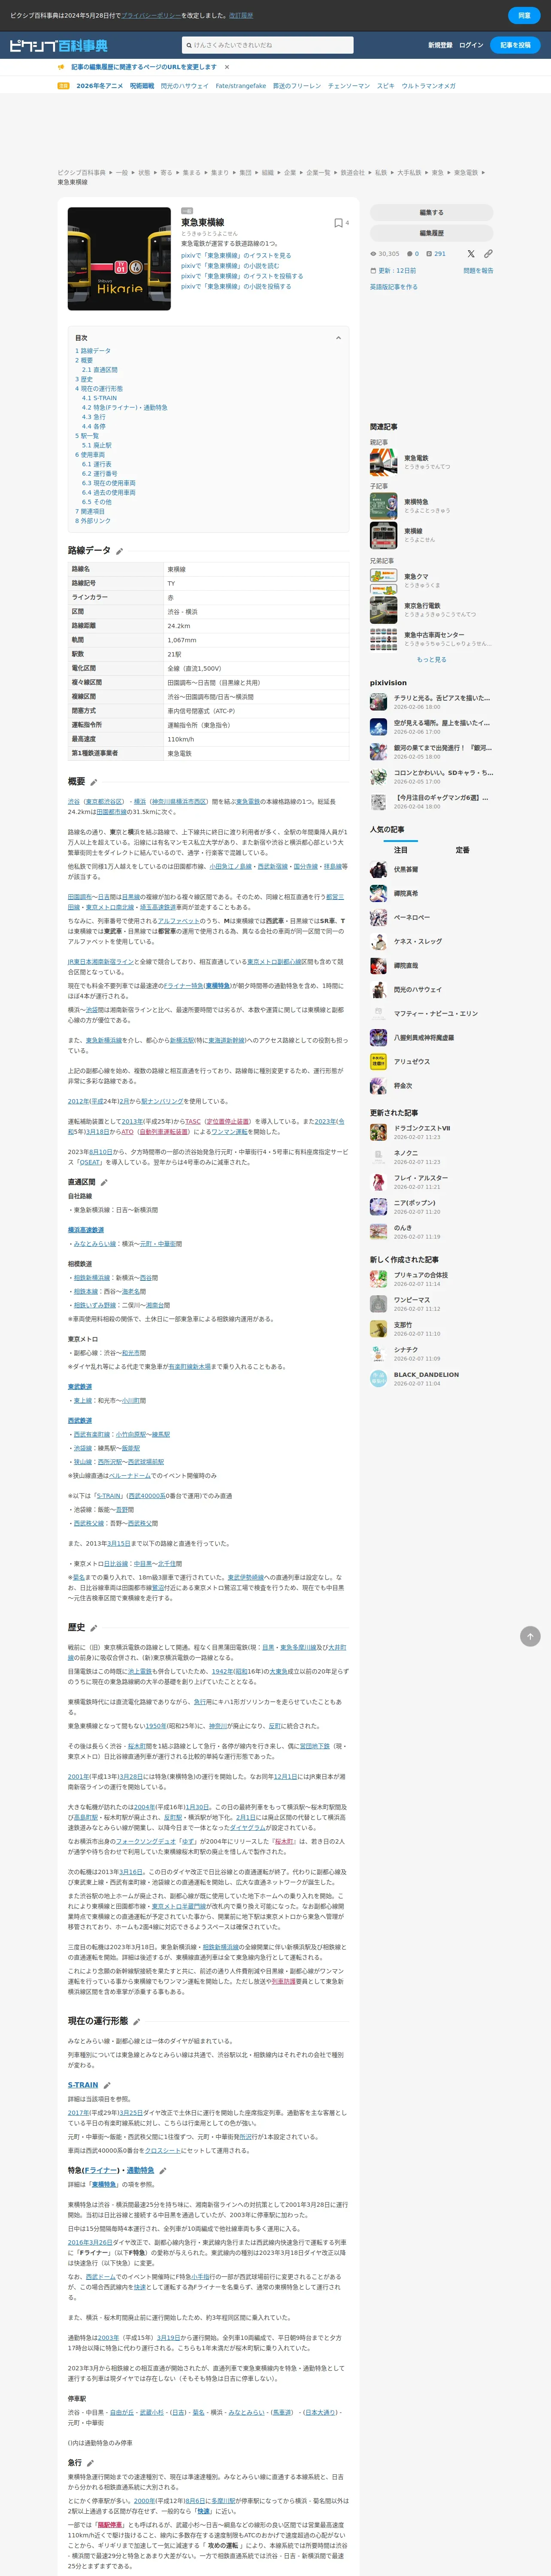Open the ログイン link

click(x=471, y=45)
